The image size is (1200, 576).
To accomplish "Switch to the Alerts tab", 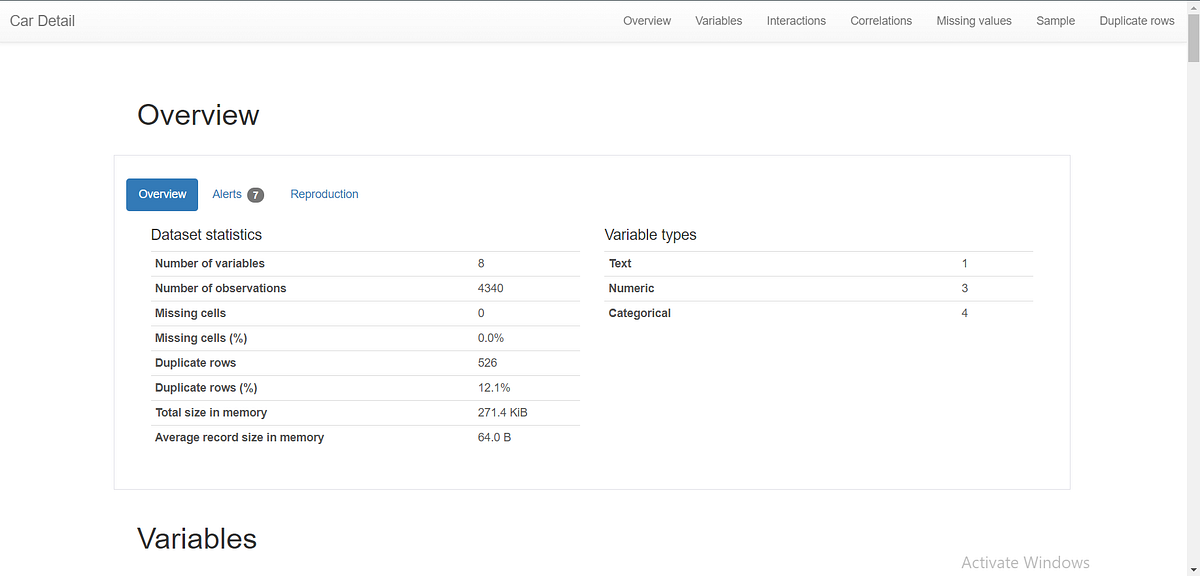I will (227, 194).
